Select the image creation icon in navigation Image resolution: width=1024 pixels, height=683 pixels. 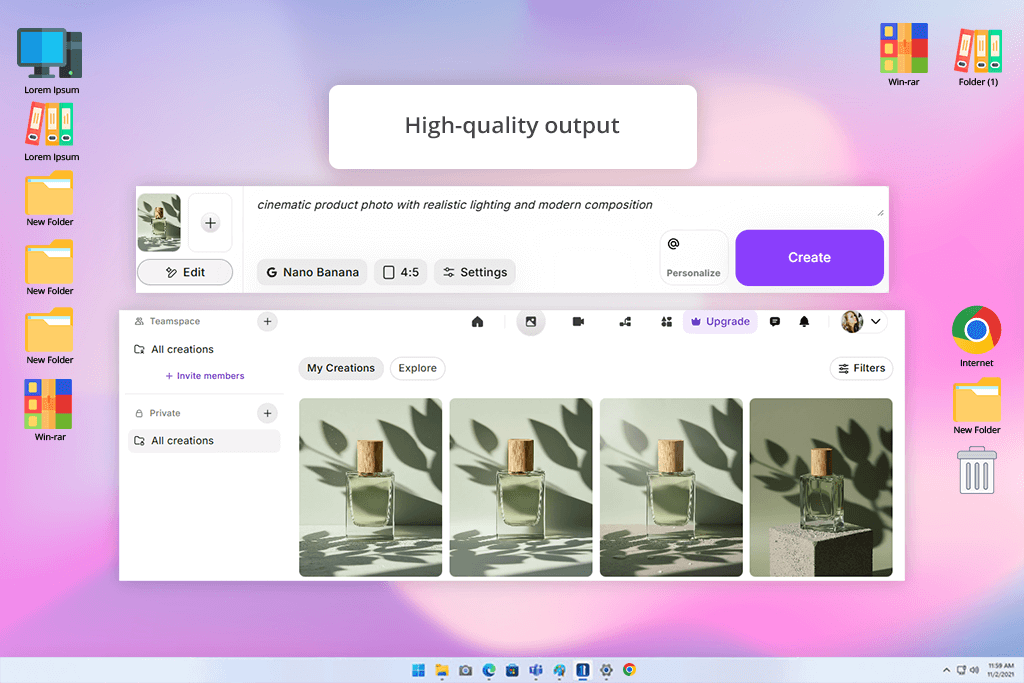click(x=531, y=321)
